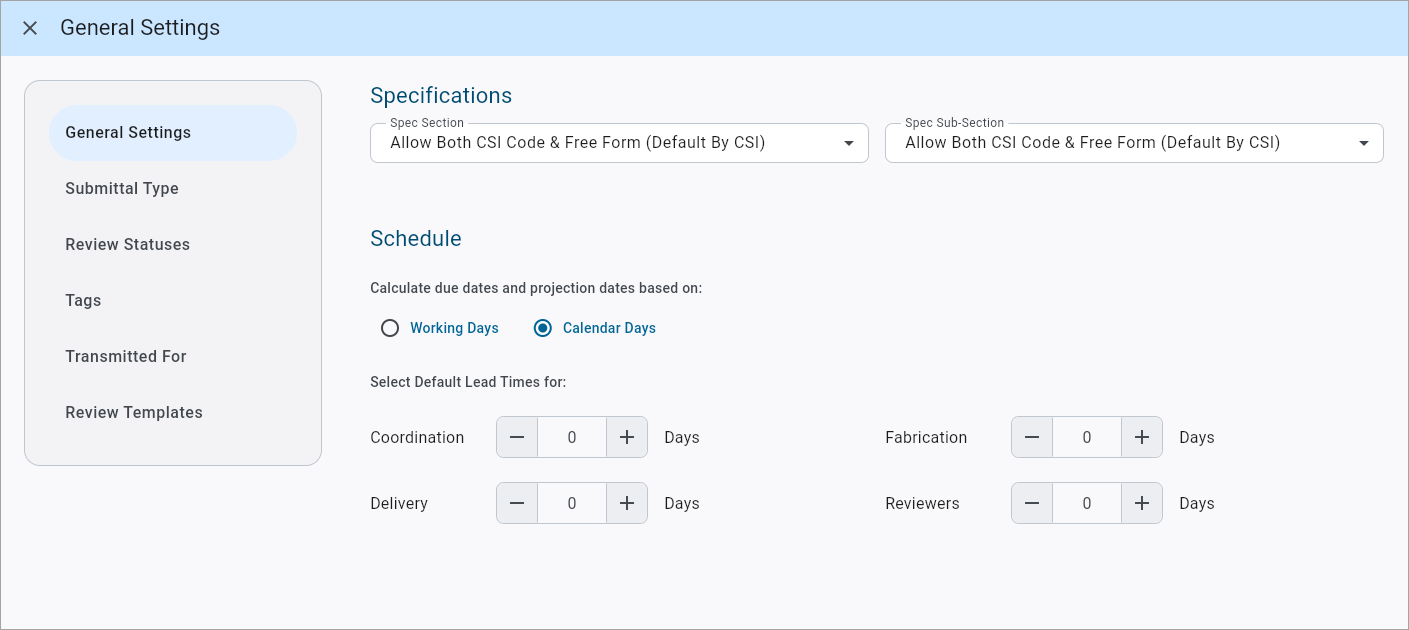This screenshot has height=630, width=1409.
Task: Select General Settings in the sidebar
Action: click(128, 132)
